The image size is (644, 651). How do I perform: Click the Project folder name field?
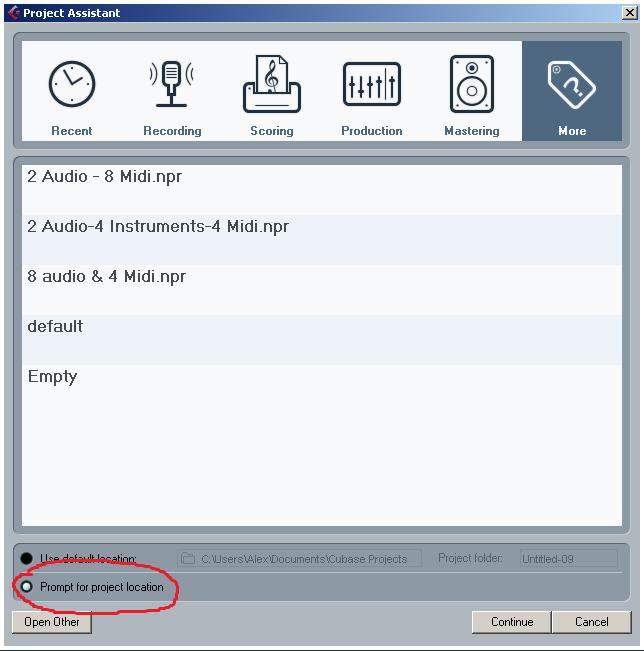point(569,559)
